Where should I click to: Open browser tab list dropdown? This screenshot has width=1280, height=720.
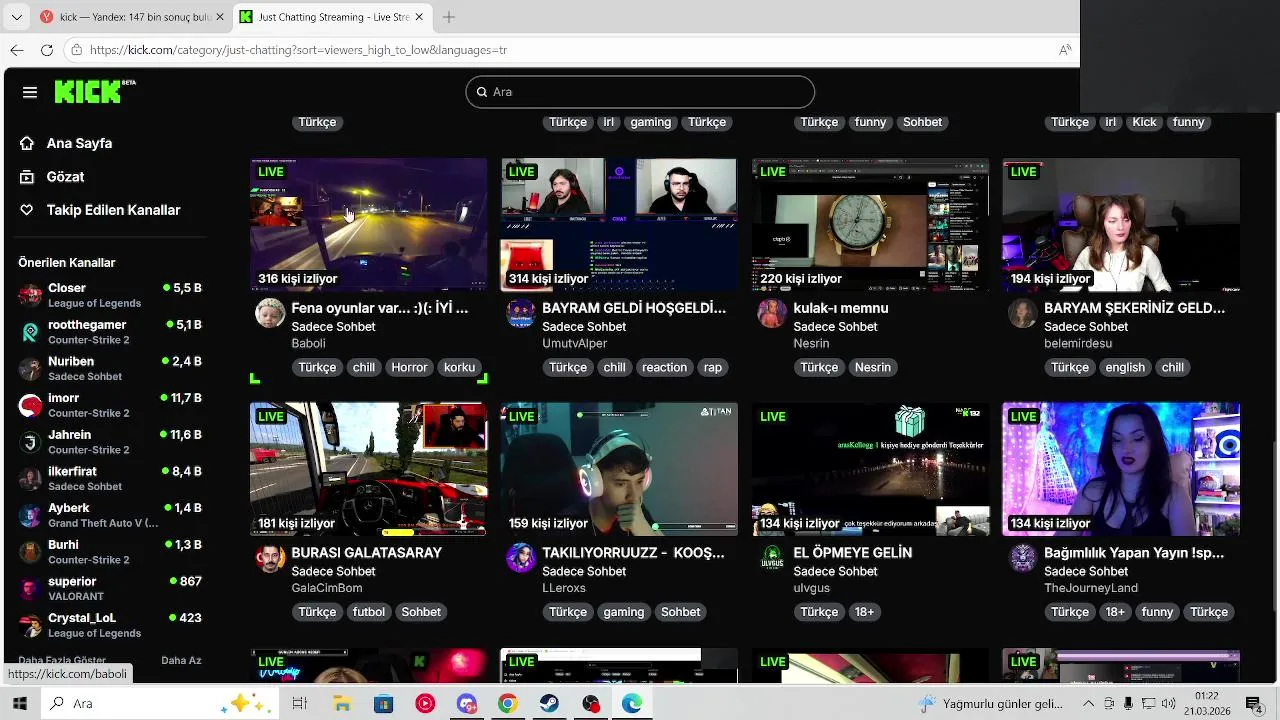[16, 17]
